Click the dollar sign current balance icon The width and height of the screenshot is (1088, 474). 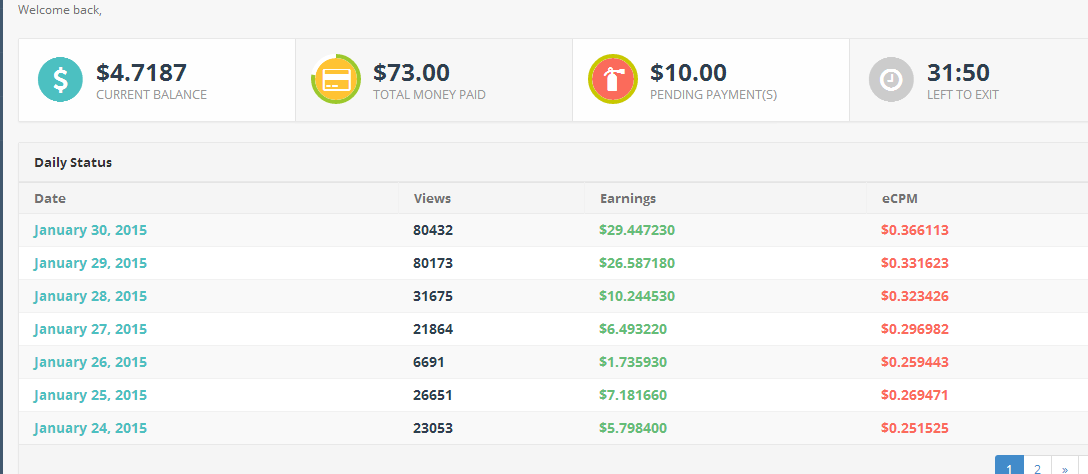60,80
